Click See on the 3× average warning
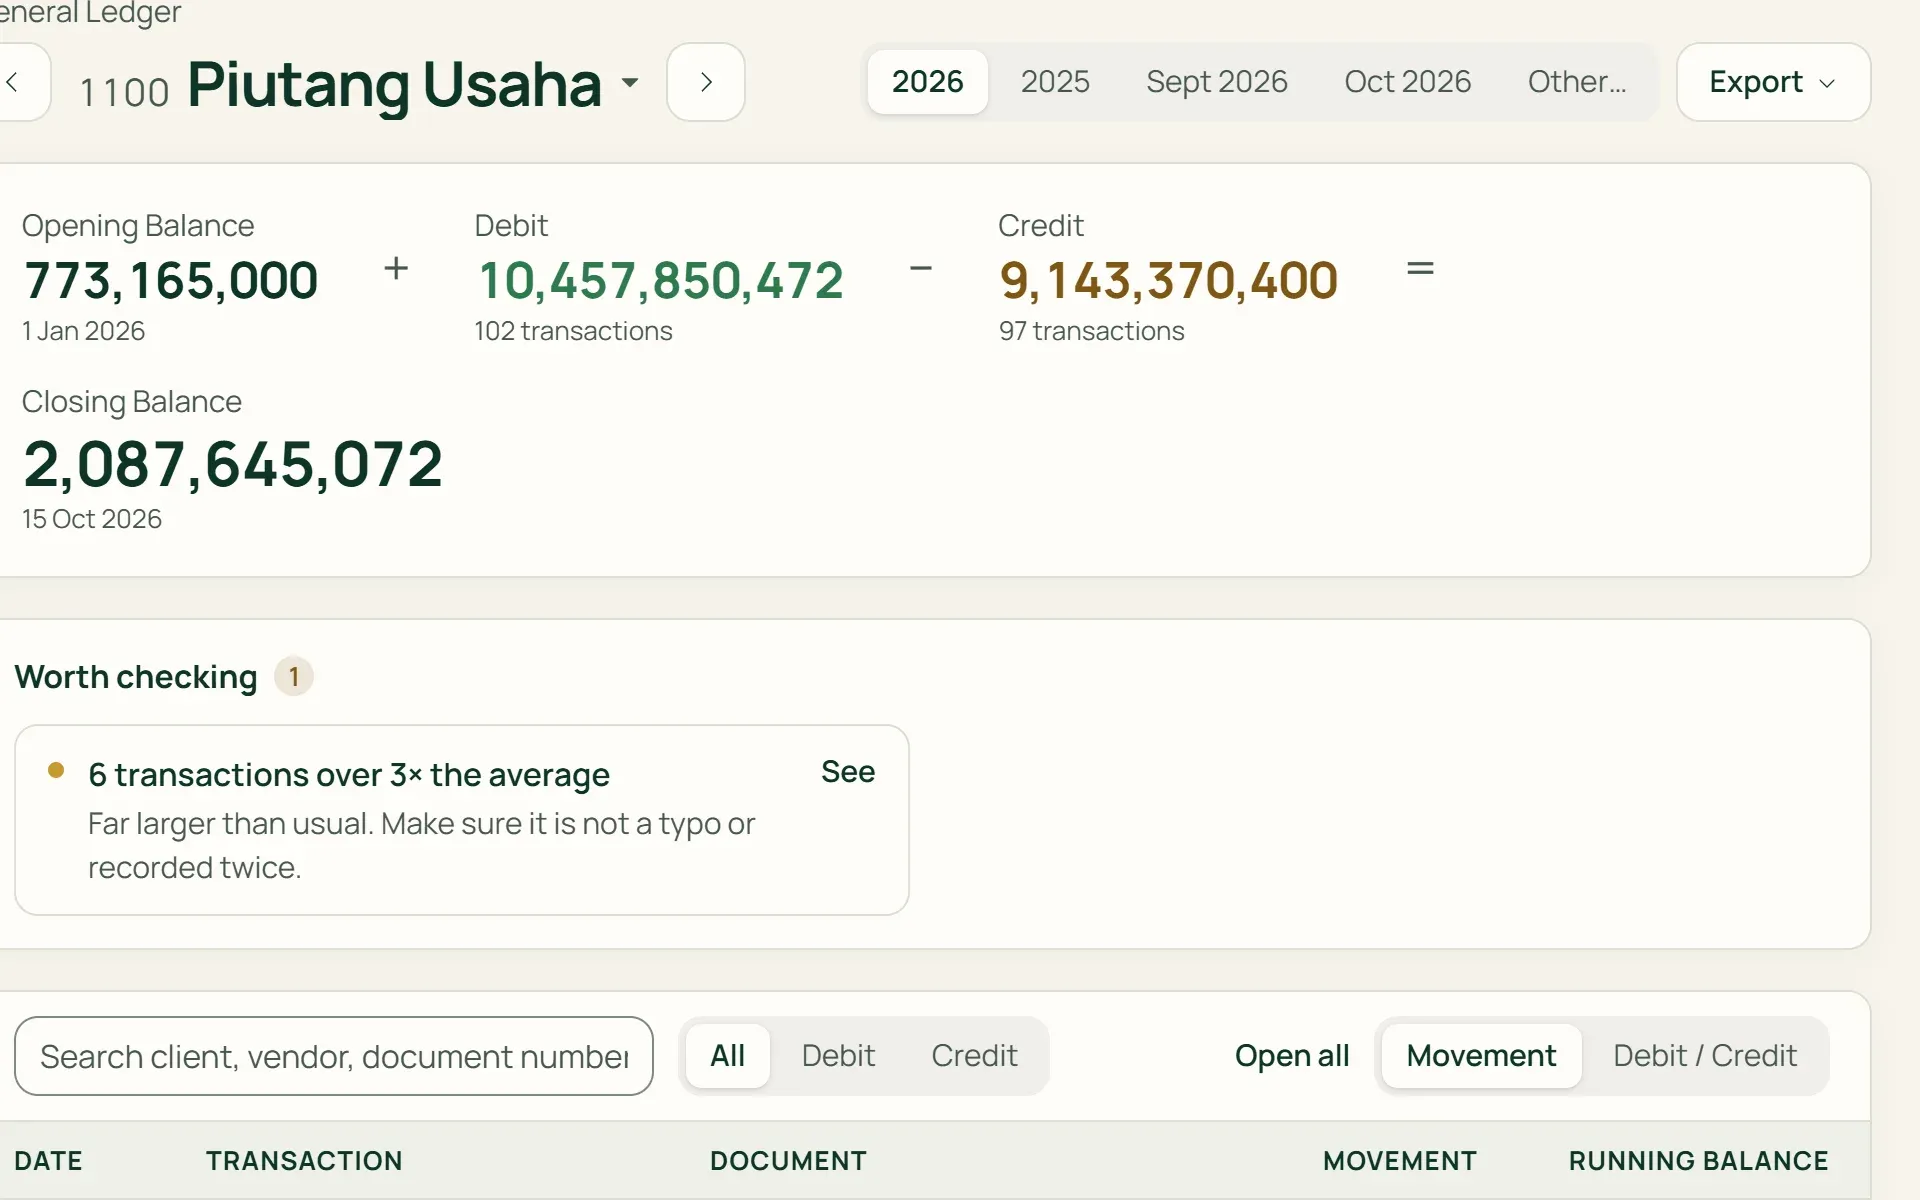The width and height of the screenshot is (1920, 1200). pyautogui.click(x=847, y=772)
